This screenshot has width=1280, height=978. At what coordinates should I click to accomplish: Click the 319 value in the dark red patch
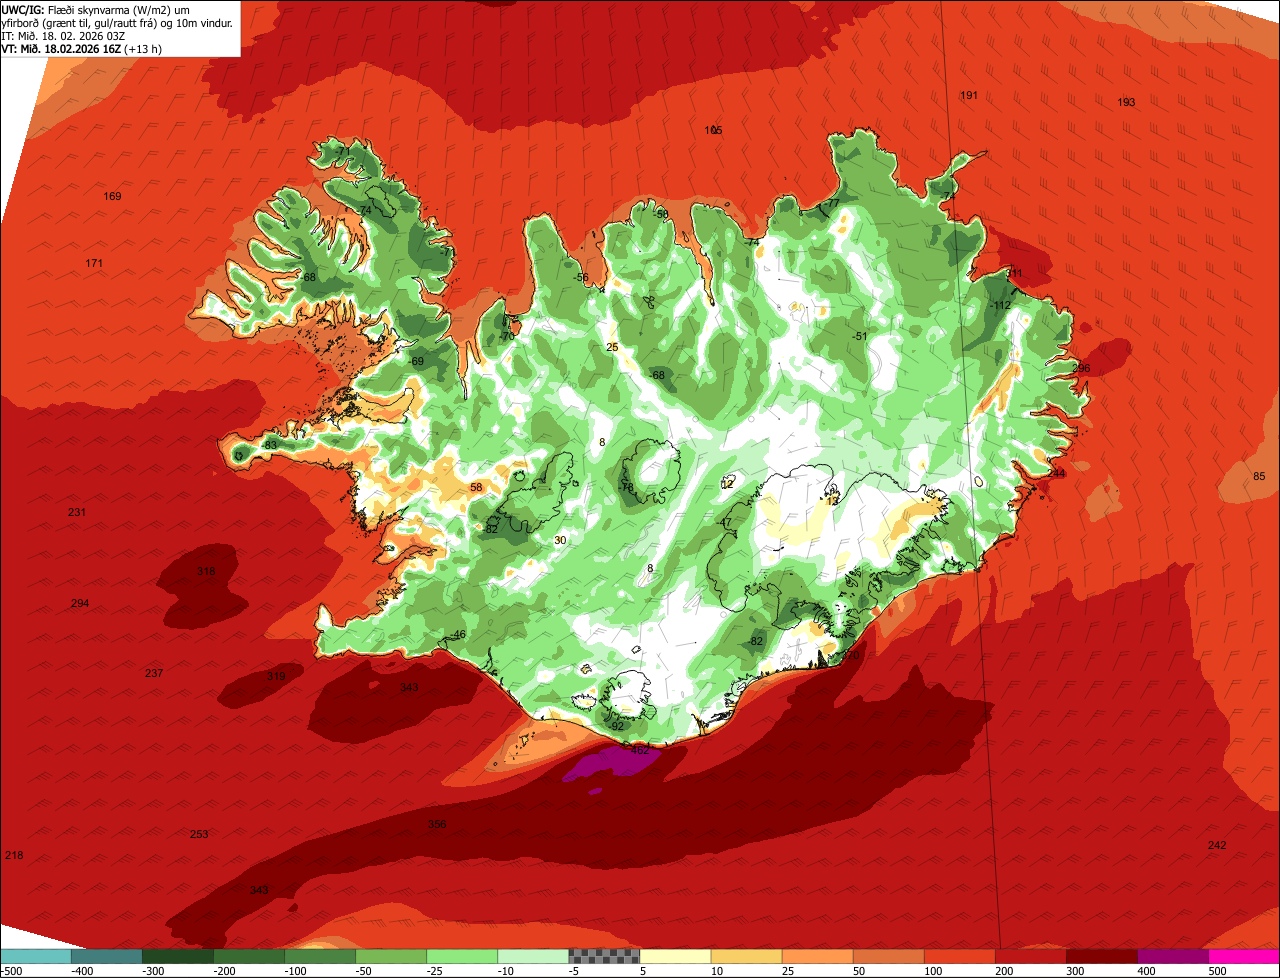coord(276,676)
